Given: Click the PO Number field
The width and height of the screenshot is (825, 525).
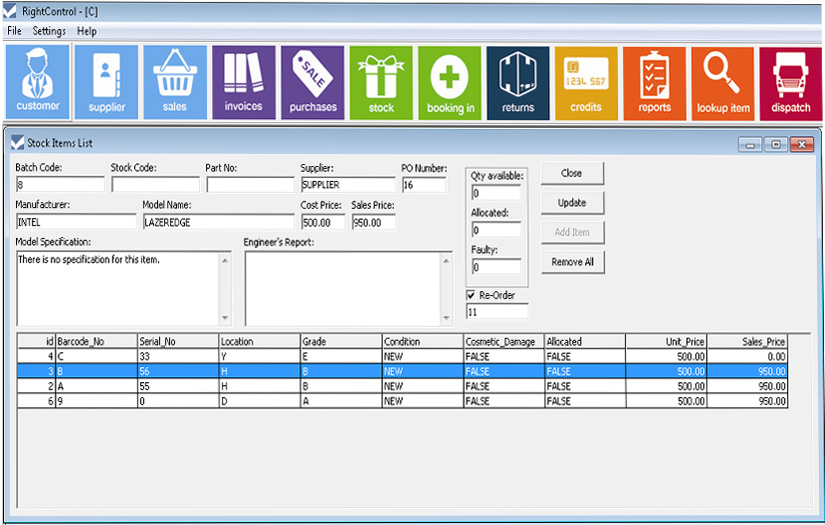Looking at the screenshot, I should pyautogui.click(x=424, y=185).
